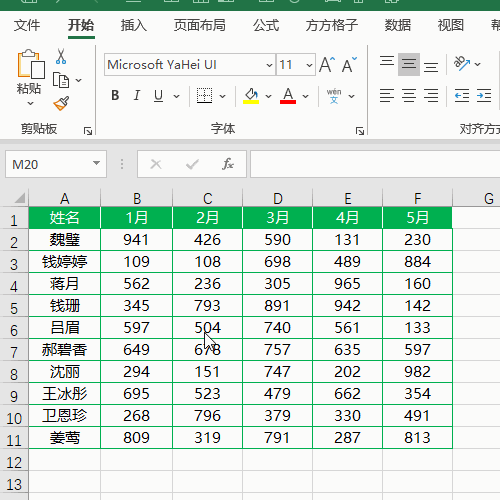The height and width of the screenshot is (500, 500).
Task: Switch to the 视图 tab
Action: [451, 25]
